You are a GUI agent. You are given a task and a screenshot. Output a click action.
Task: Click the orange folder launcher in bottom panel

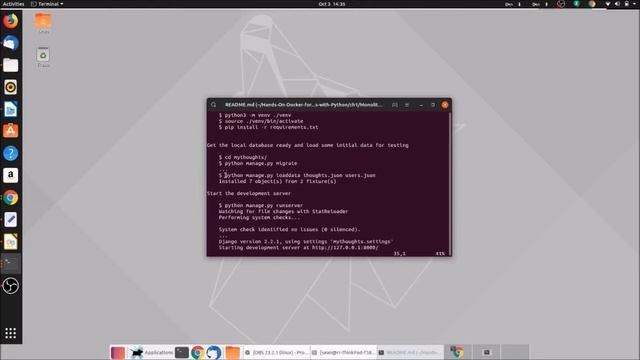(233, 352)
